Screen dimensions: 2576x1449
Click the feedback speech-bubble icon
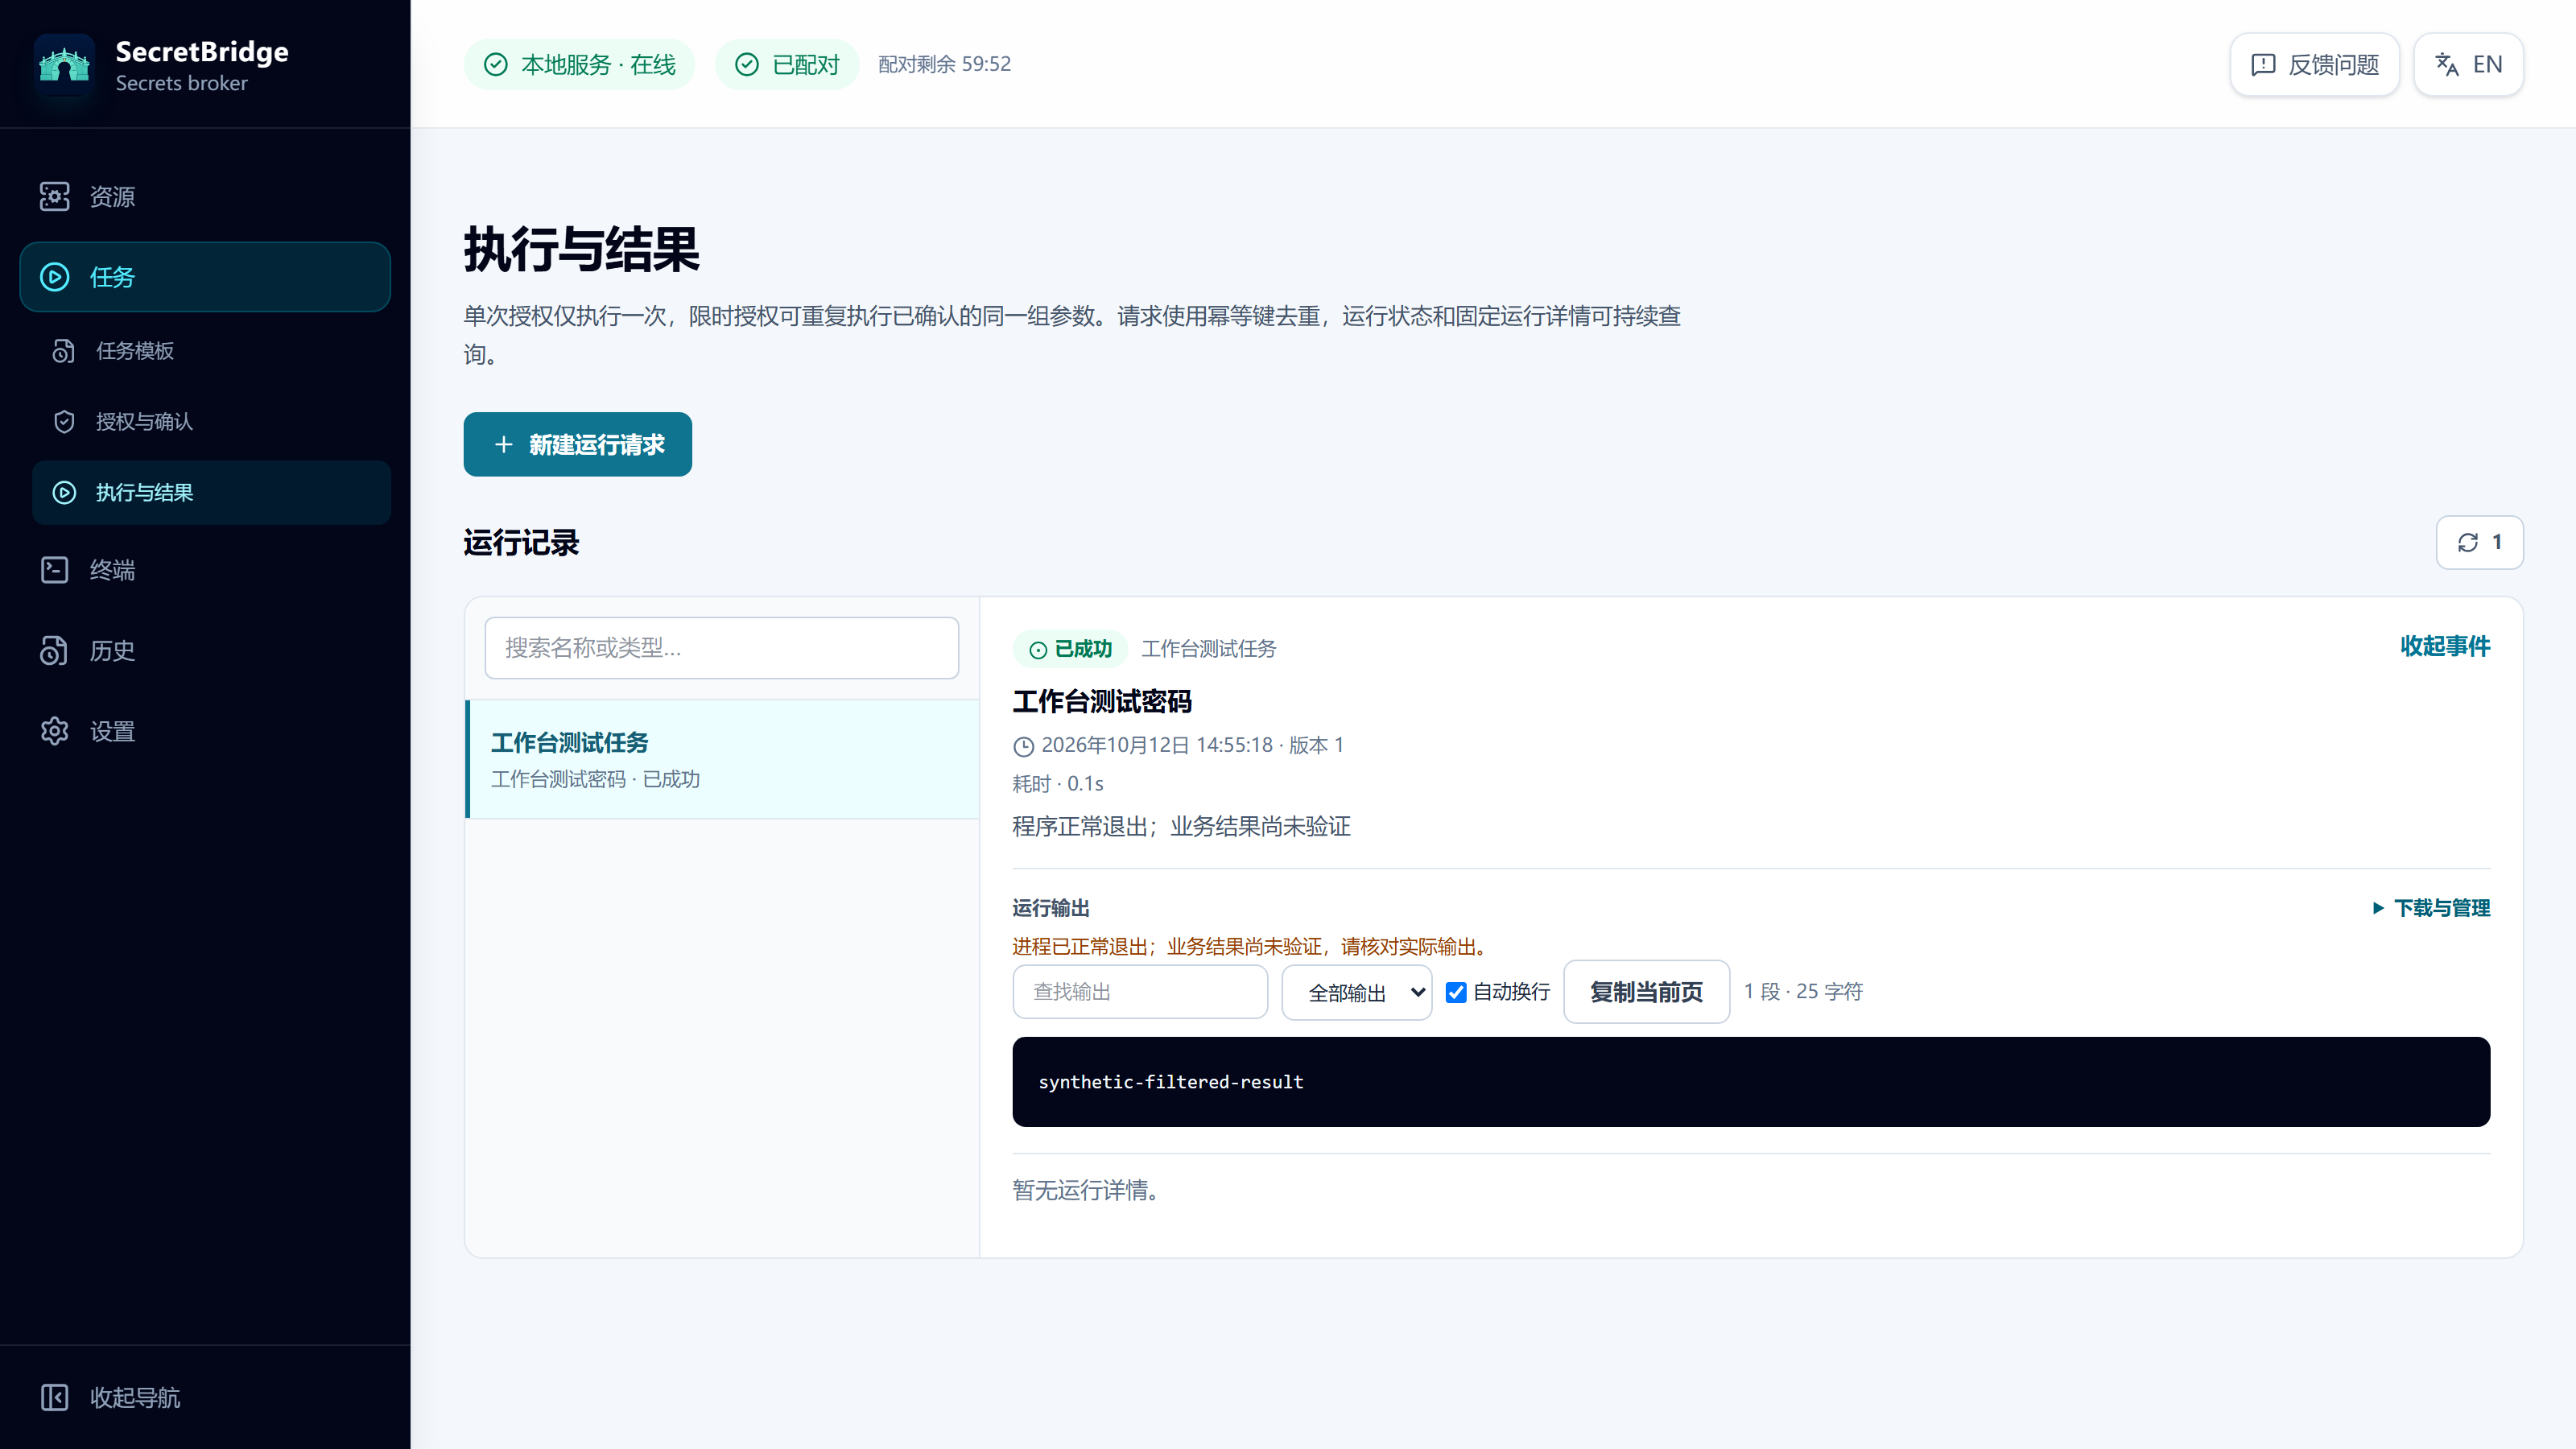click(x=2263, y=65)
